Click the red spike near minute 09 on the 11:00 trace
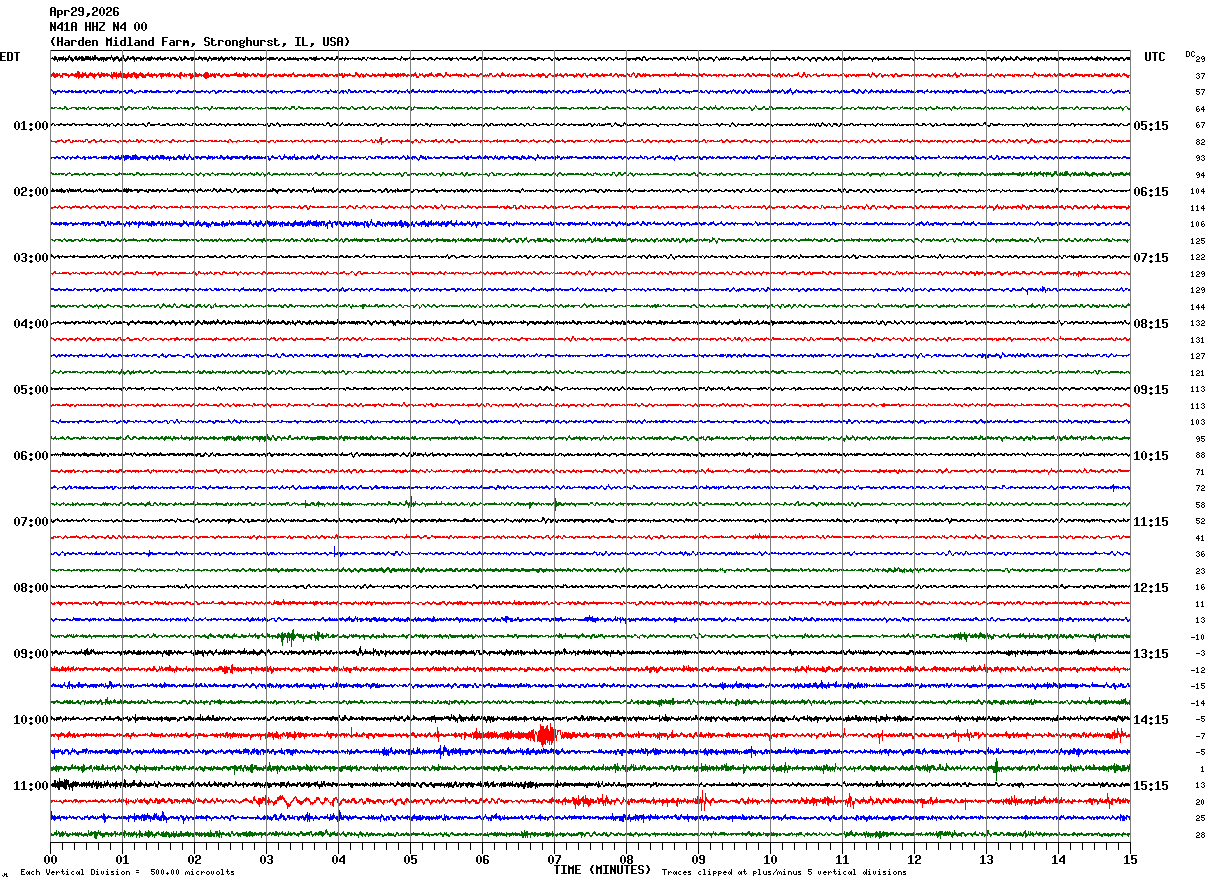The height and width of the screenshot is (886, 1210). point(702,800)
